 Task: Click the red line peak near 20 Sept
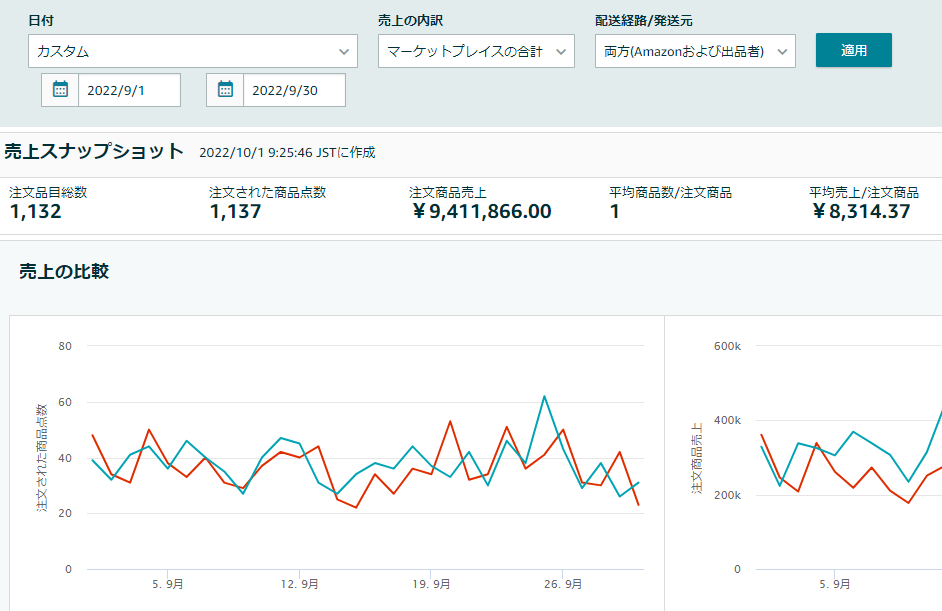450,421
